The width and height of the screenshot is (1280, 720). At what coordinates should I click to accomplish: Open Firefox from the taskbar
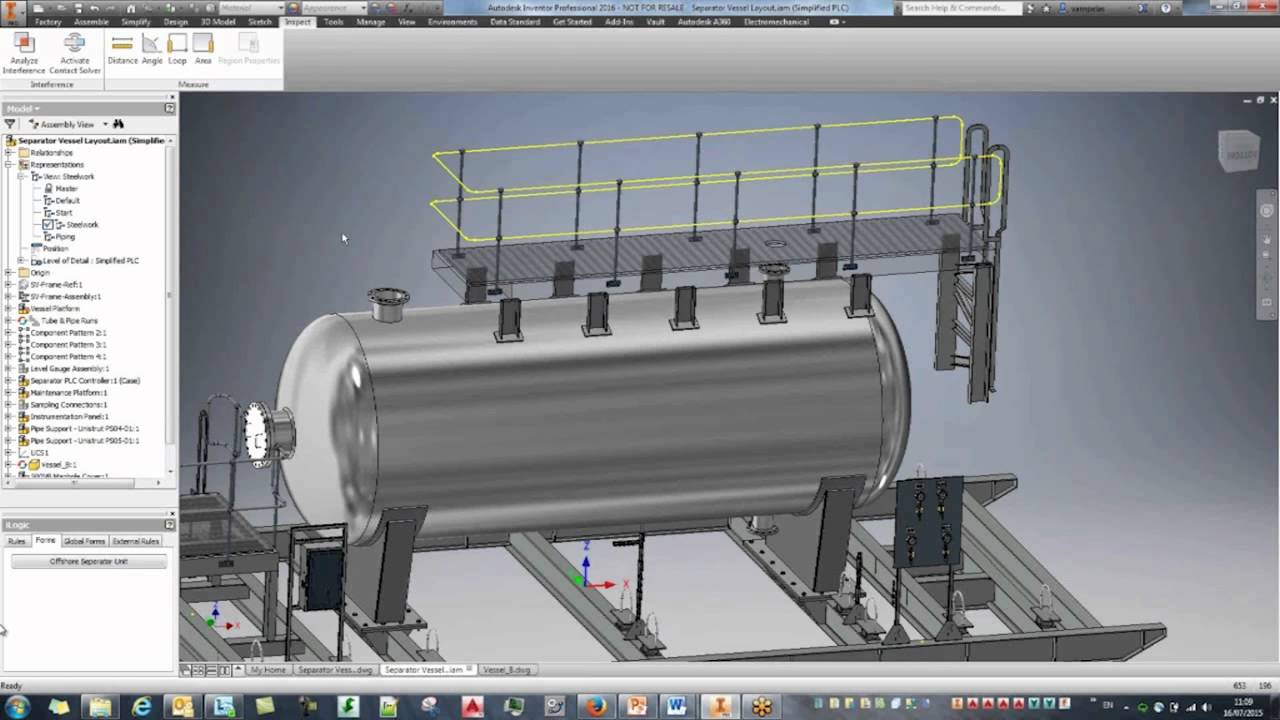coord(596,706)
